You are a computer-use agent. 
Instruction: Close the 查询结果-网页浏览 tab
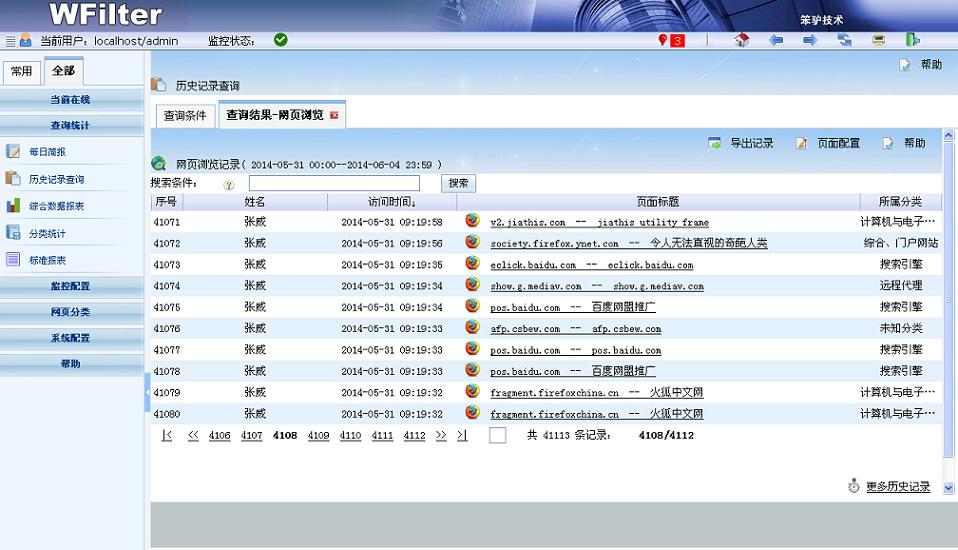coord(334,116)
